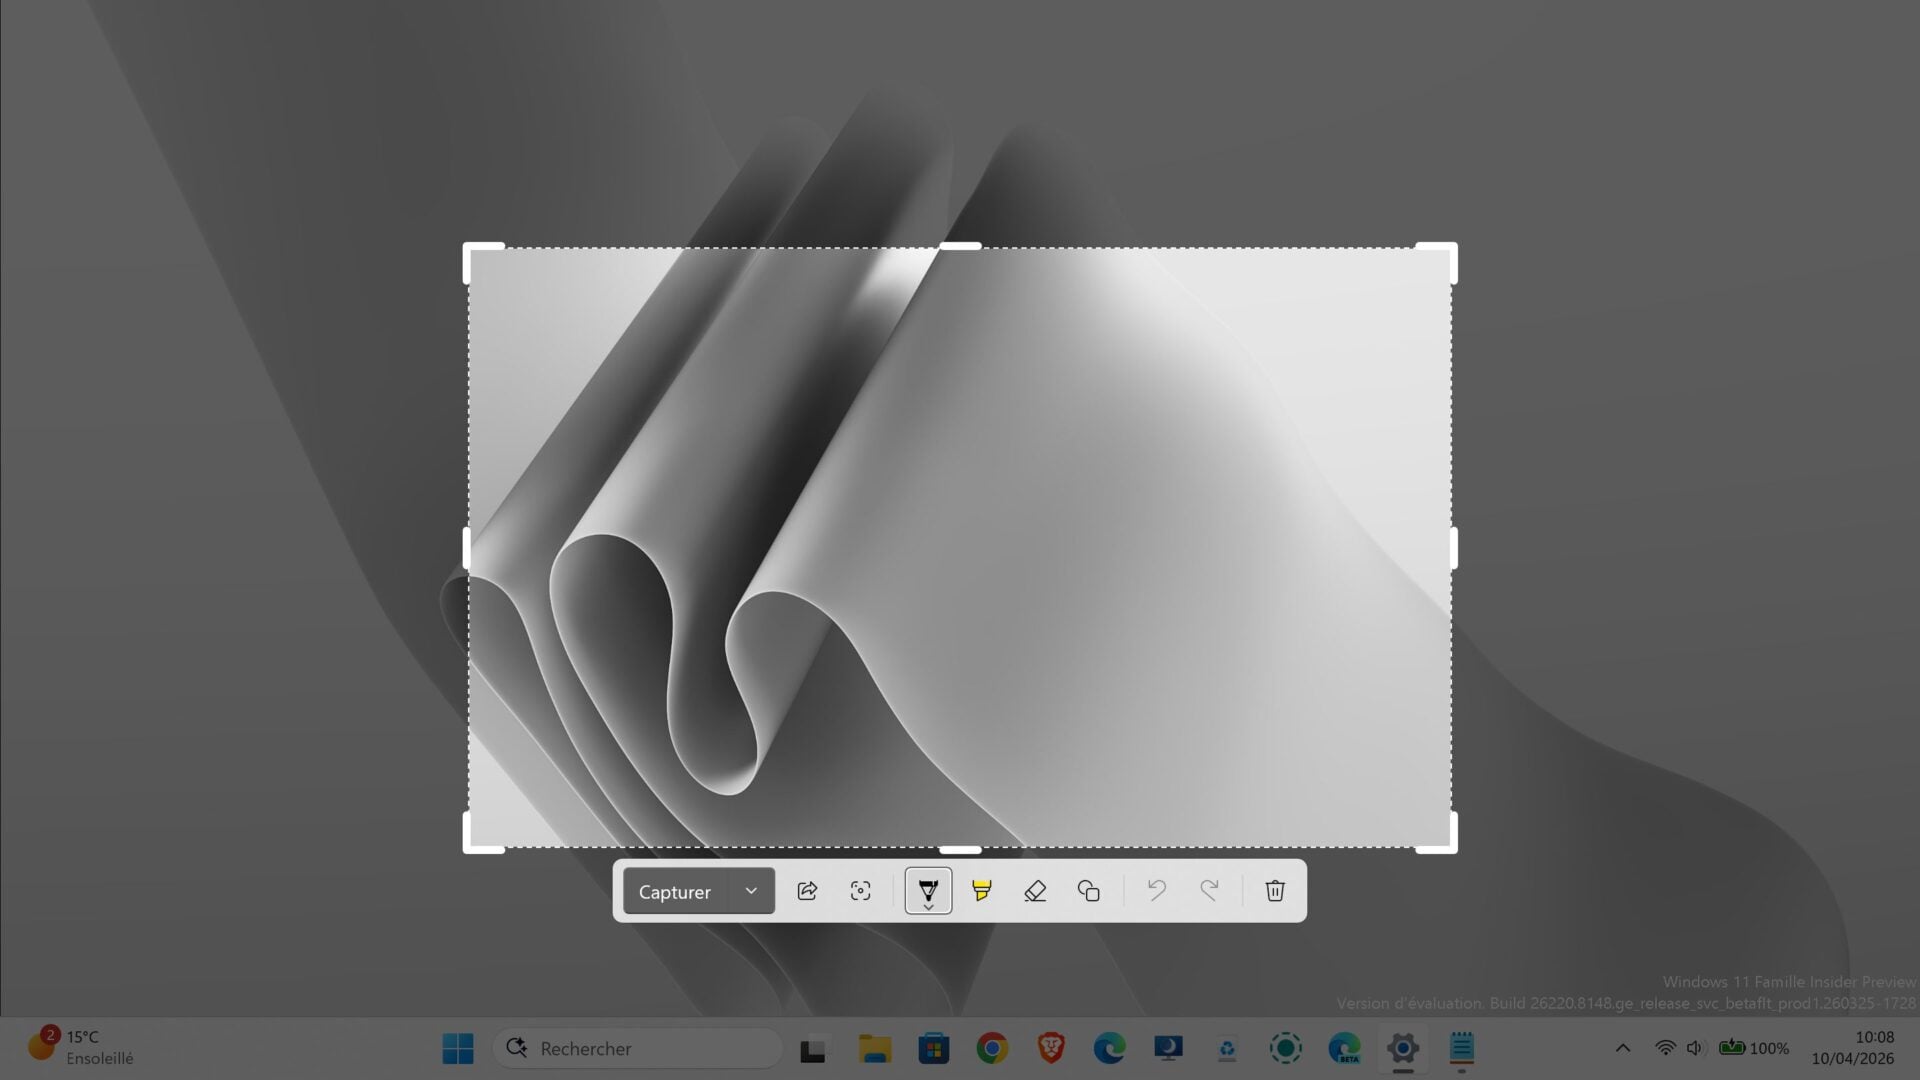Open the shapes annotation tool
The image size is (1920, 1080).
point(1088,890)
